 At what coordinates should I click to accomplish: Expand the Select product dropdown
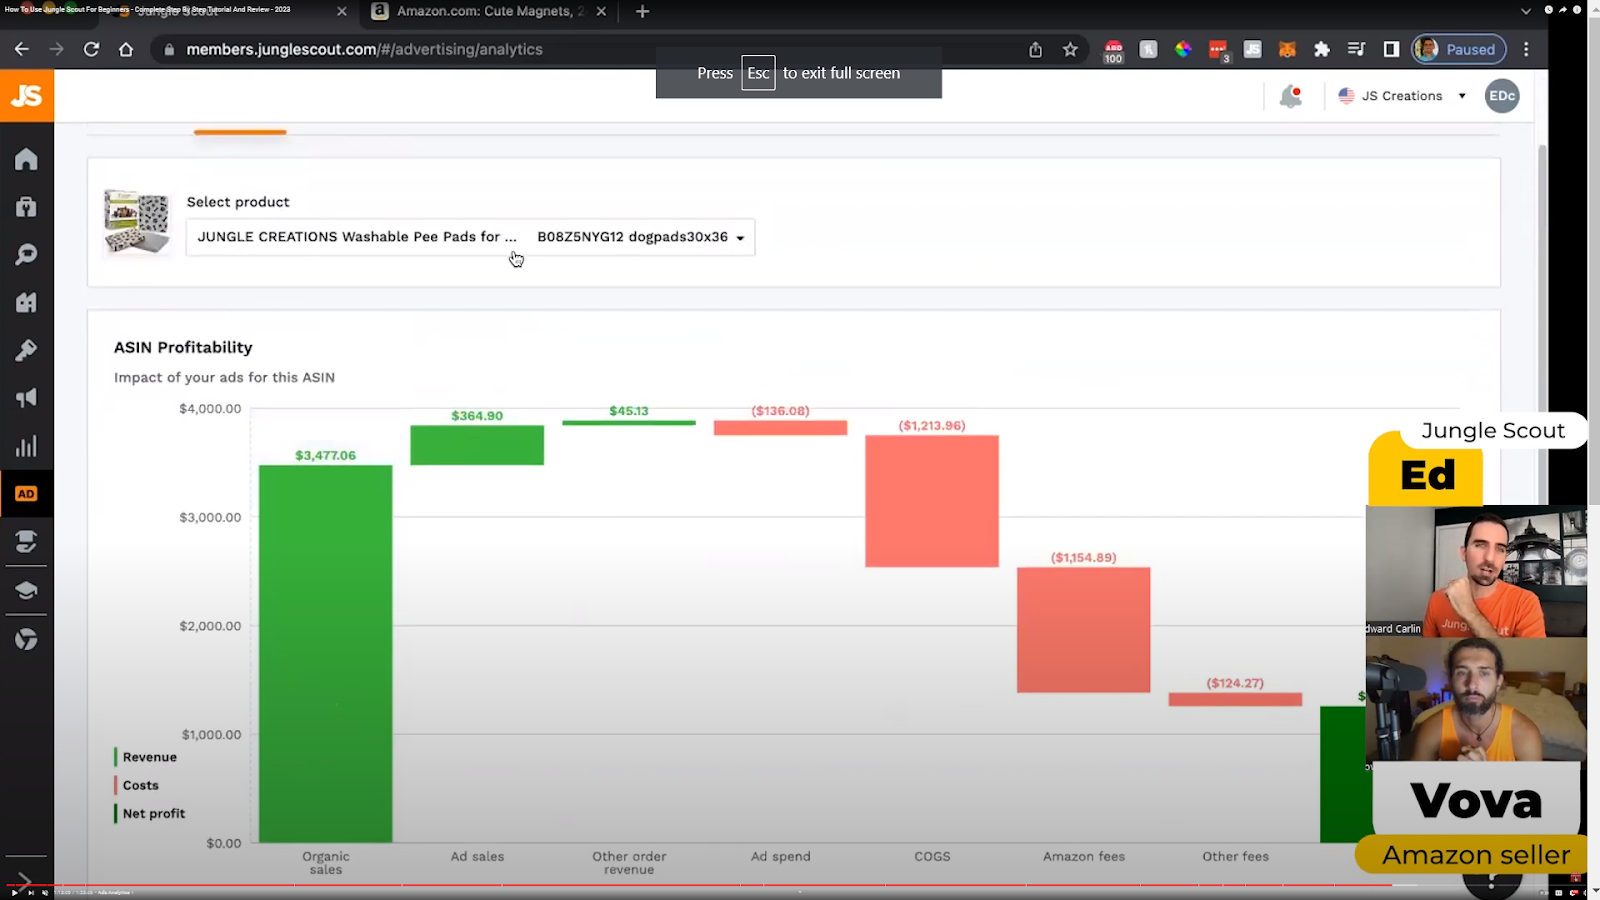(470, 237)
